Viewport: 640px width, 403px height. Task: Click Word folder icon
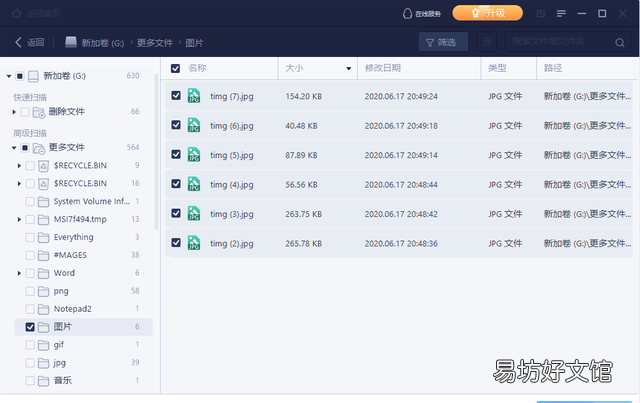tap(43, 274)
